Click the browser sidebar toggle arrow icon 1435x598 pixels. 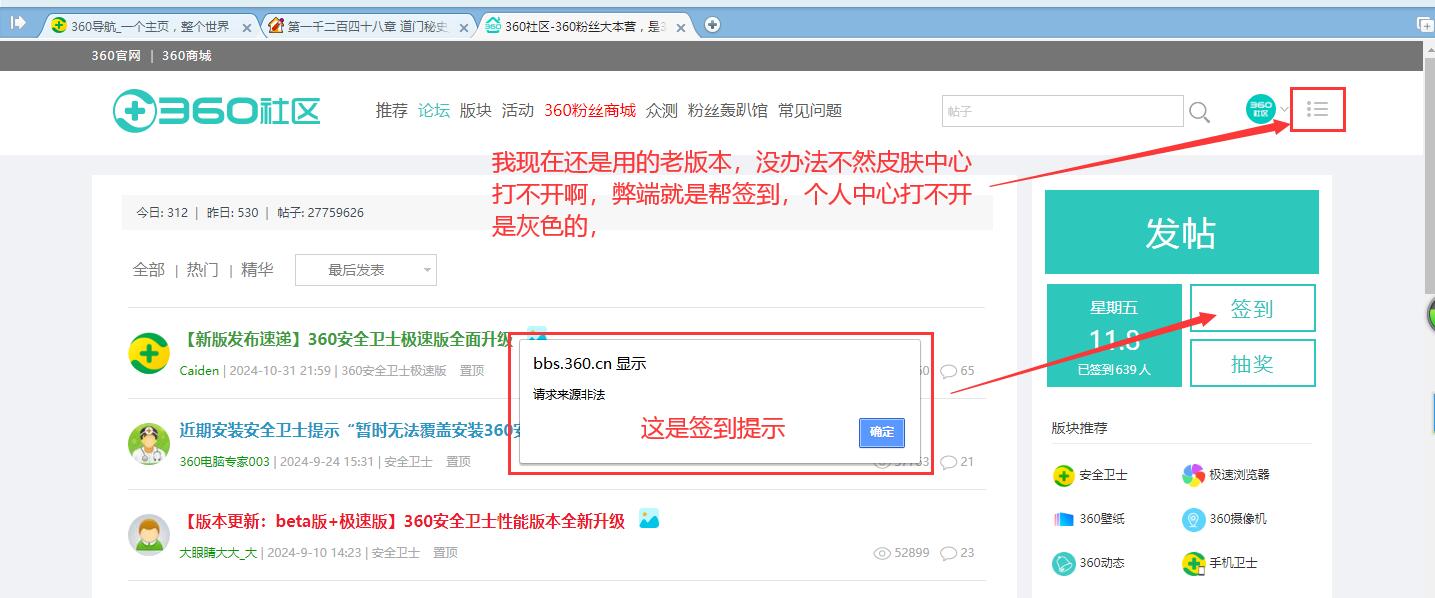pos(18,22)
